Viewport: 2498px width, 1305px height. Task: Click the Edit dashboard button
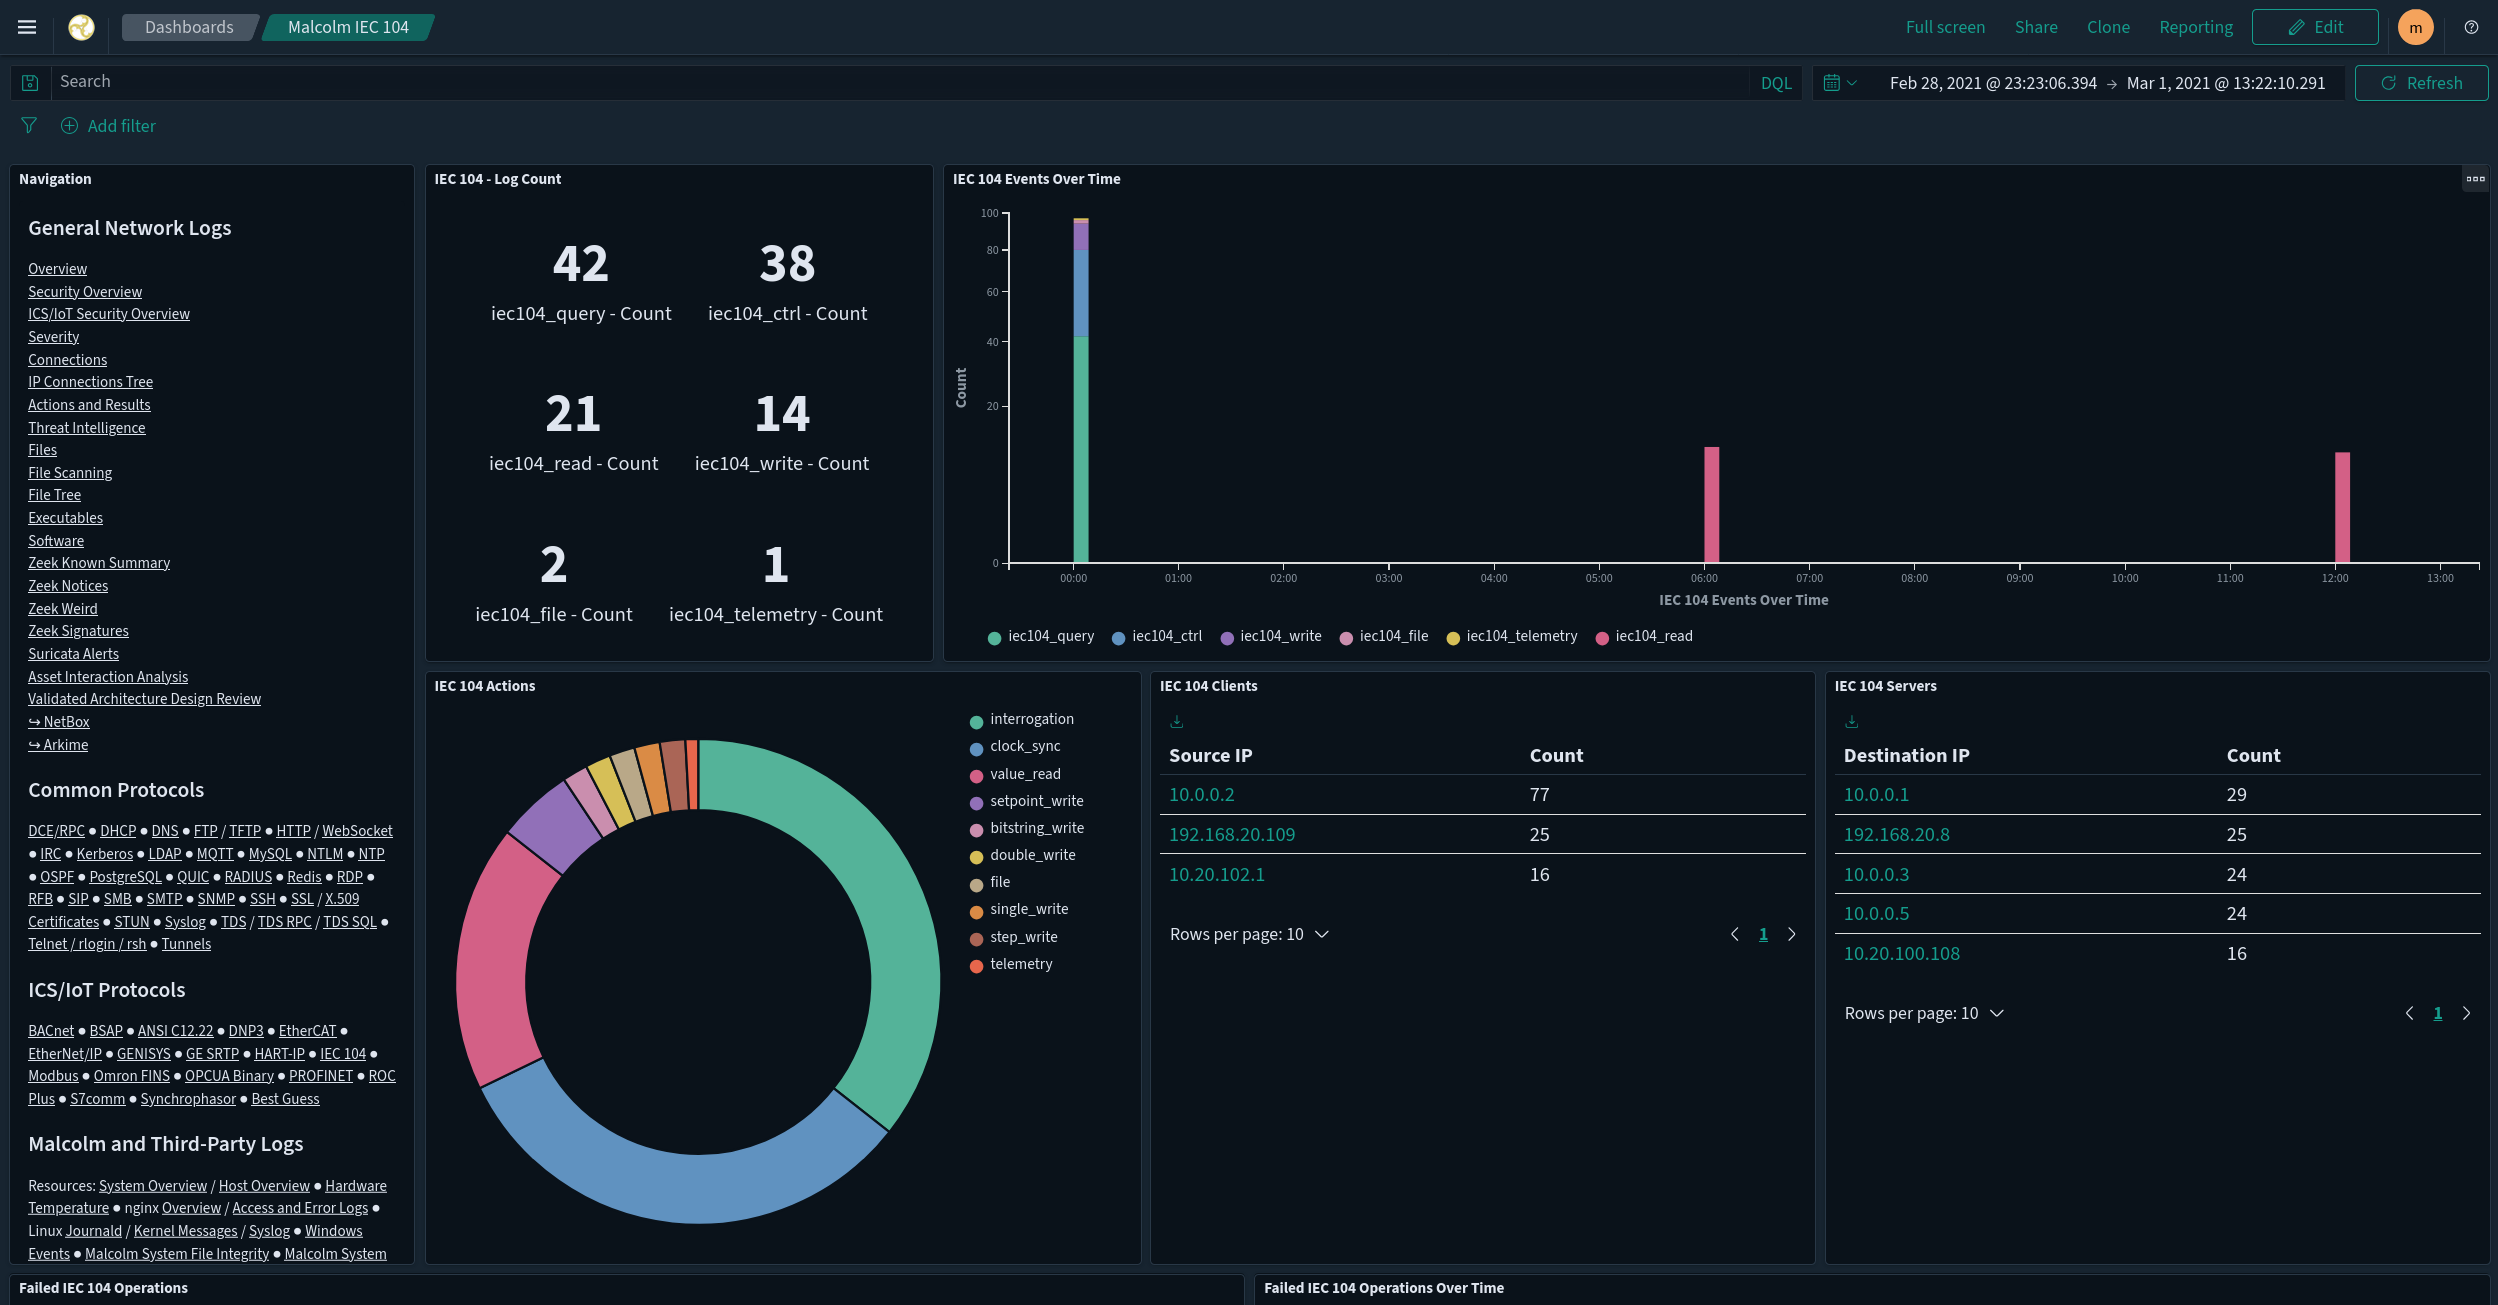tap(2315, 27)
